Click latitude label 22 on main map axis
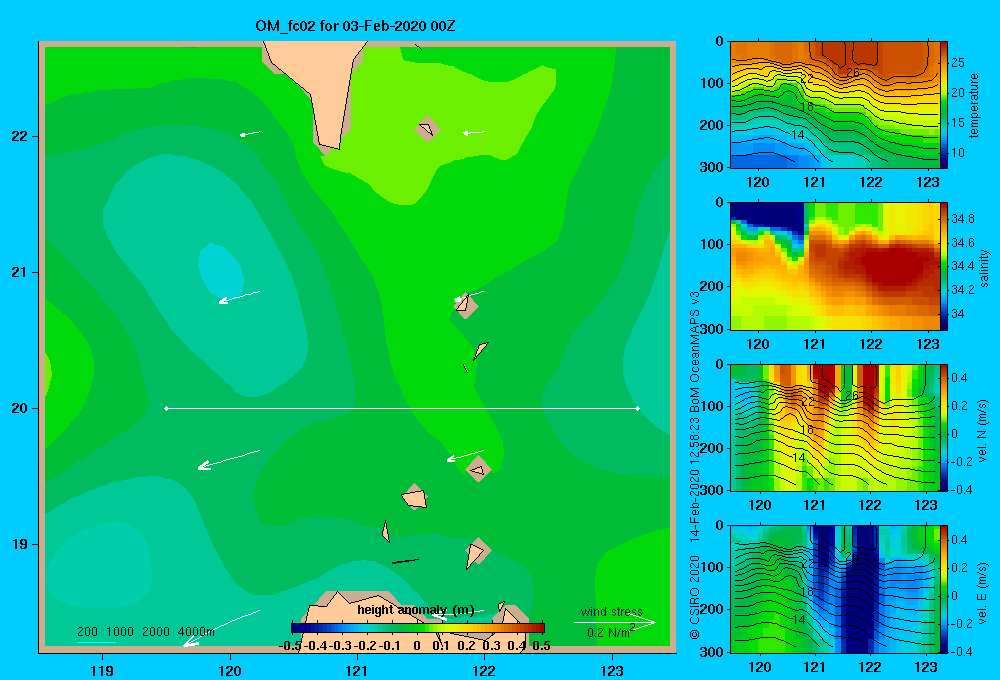This screenshot has width=1000, height=680. [19, 137]
